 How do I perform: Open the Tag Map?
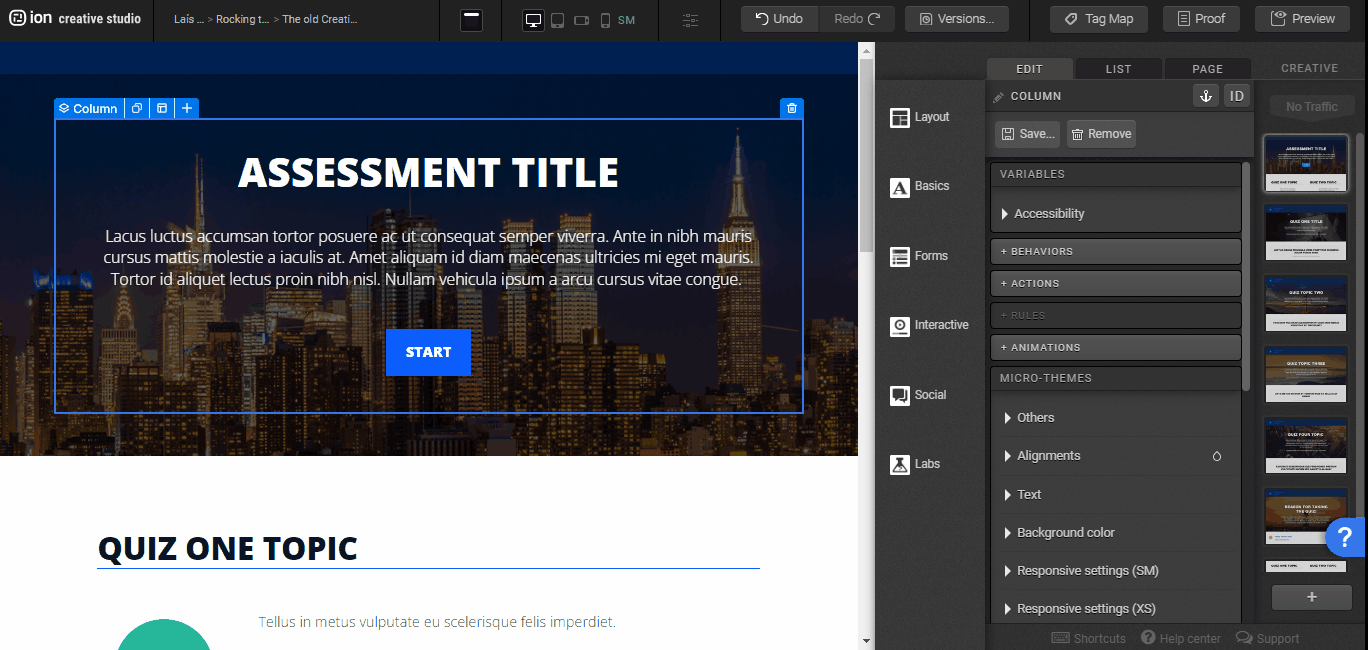click(x=1097, y=19)
